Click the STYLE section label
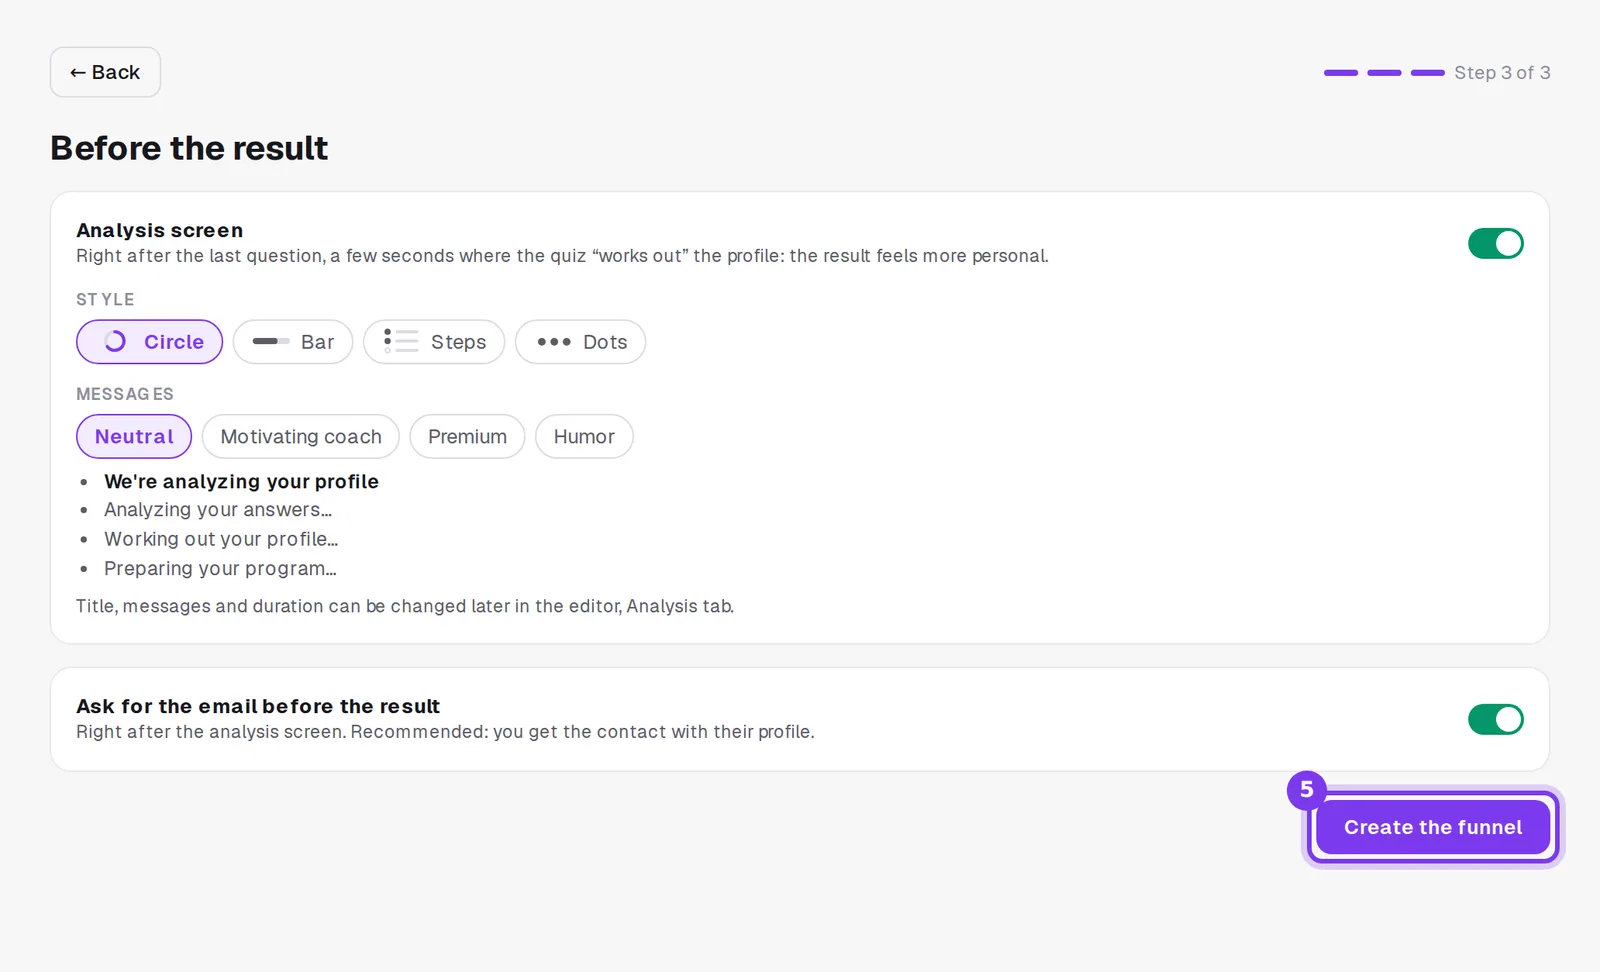 tap(105, 300)
